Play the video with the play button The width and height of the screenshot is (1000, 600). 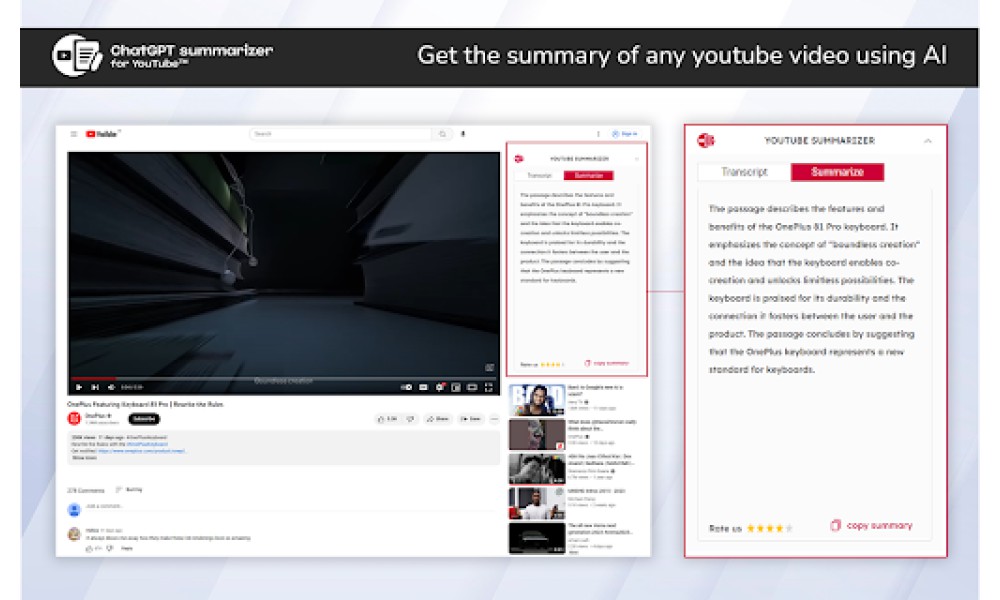click(78, 387)
